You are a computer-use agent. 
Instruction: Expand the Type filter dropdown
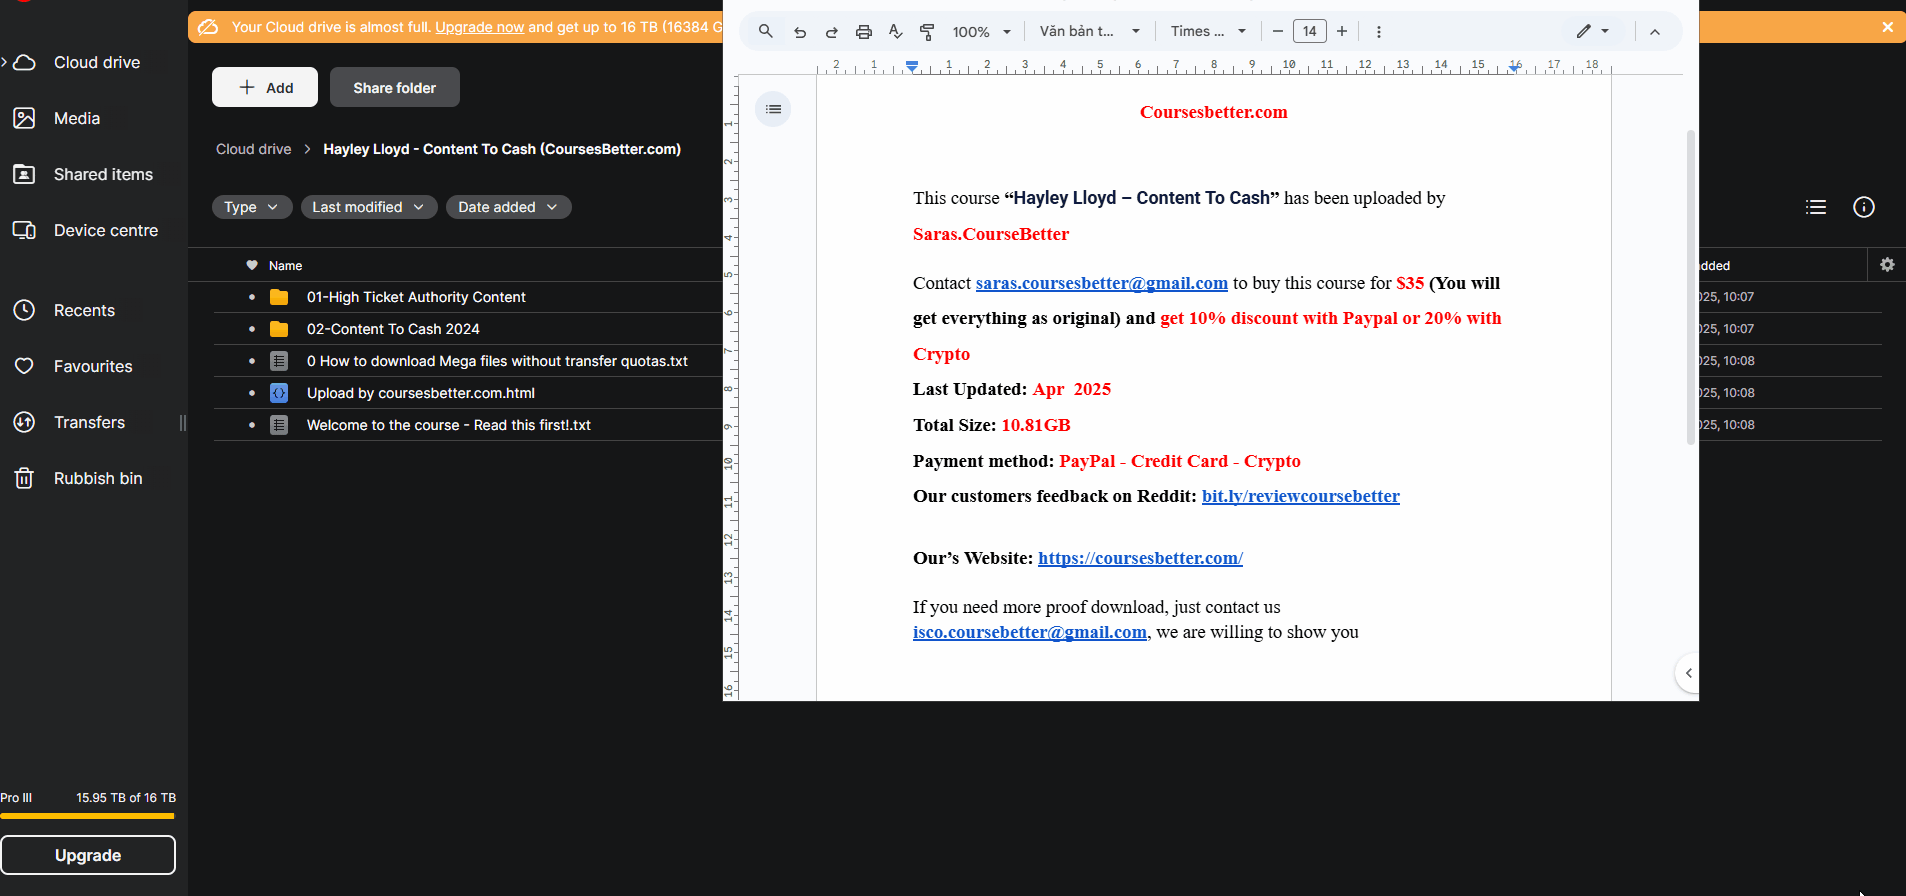(x=251, y=207)
